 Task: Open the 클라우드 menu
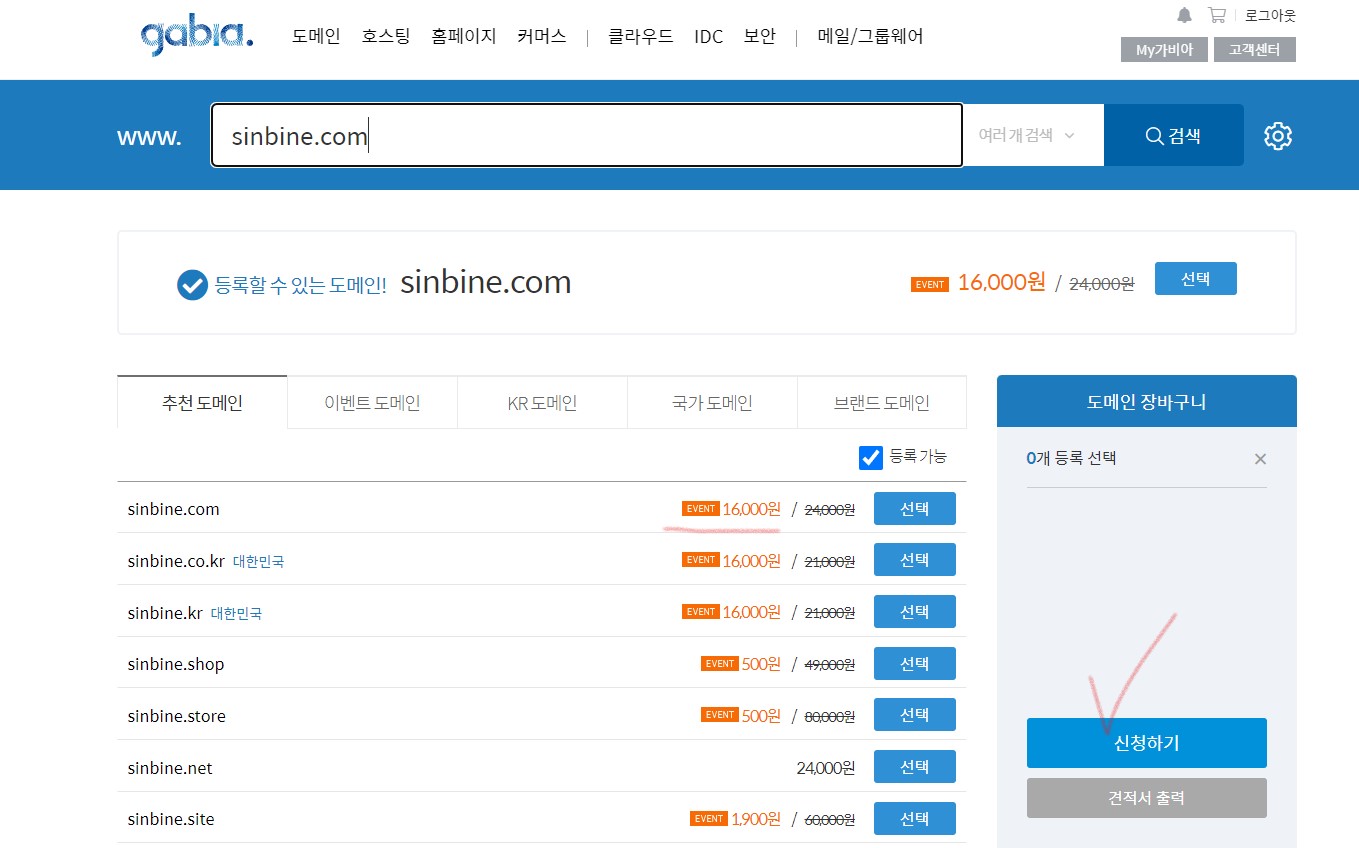click(641, 37)
